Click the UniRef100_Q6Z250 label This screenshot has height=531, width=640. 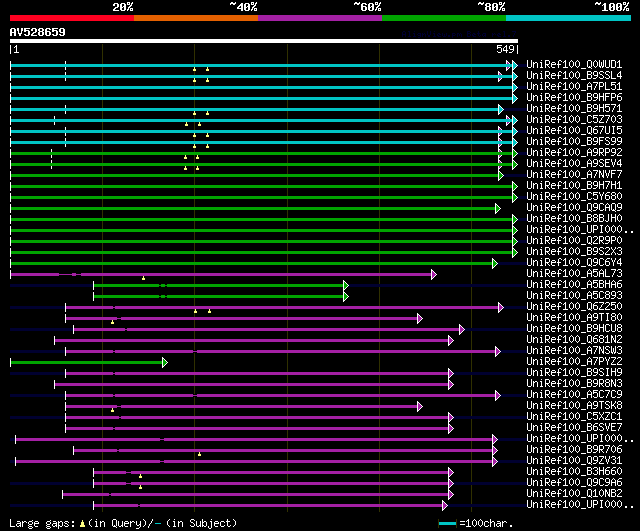click(574, 307)
